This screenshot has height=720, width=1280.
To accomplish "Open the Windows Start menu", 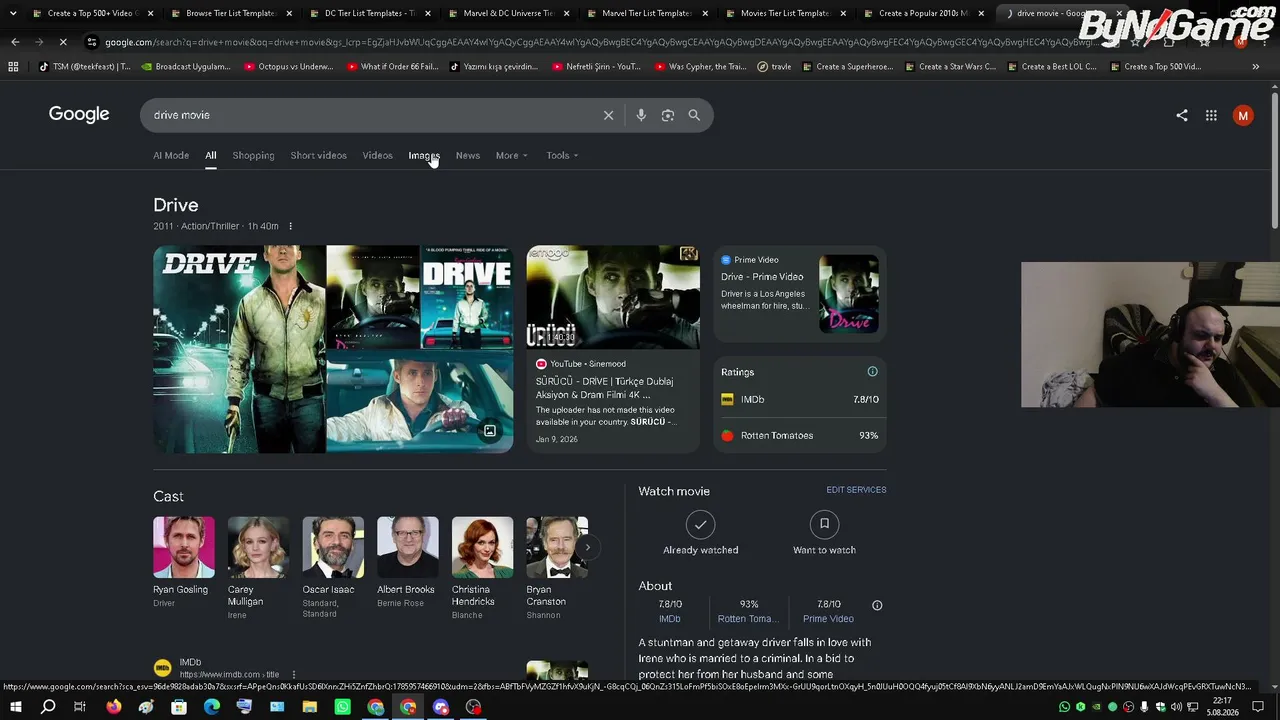I will tap(15, 707).
